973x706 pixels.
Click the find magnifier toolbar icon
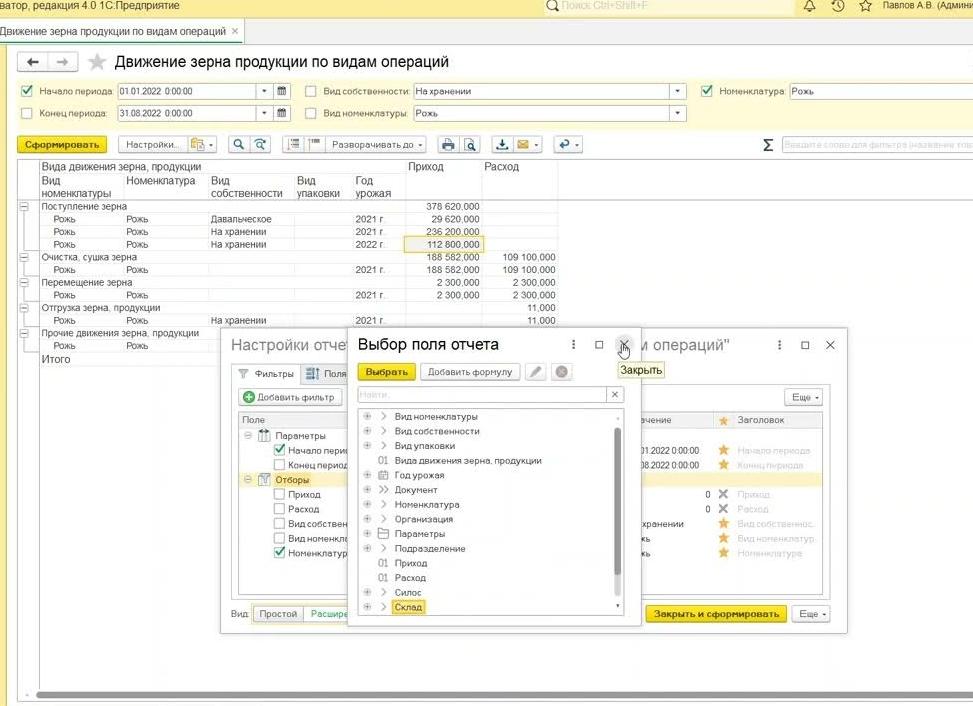coord(238,145)
